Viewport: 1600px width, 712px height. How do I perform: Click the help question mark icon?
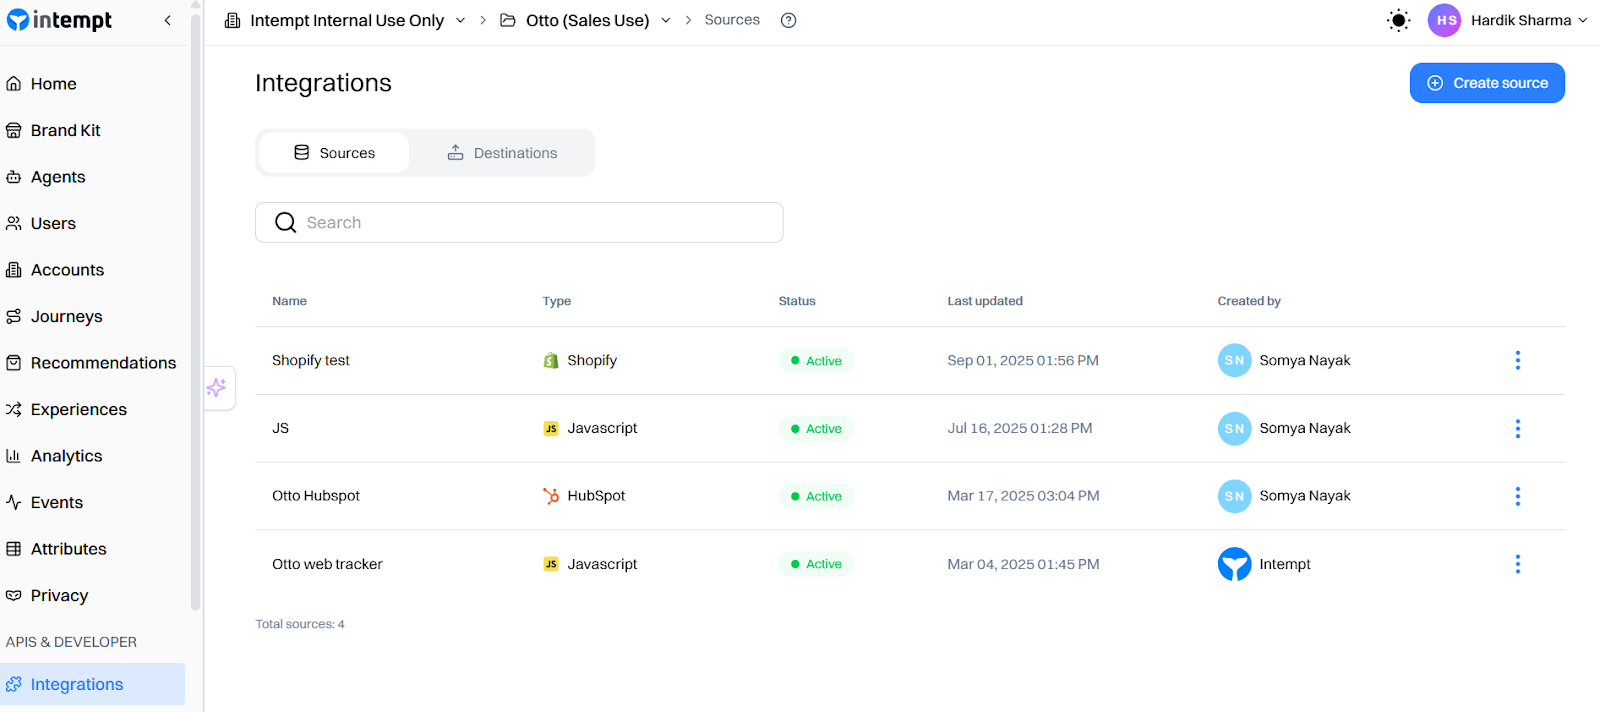789,20
